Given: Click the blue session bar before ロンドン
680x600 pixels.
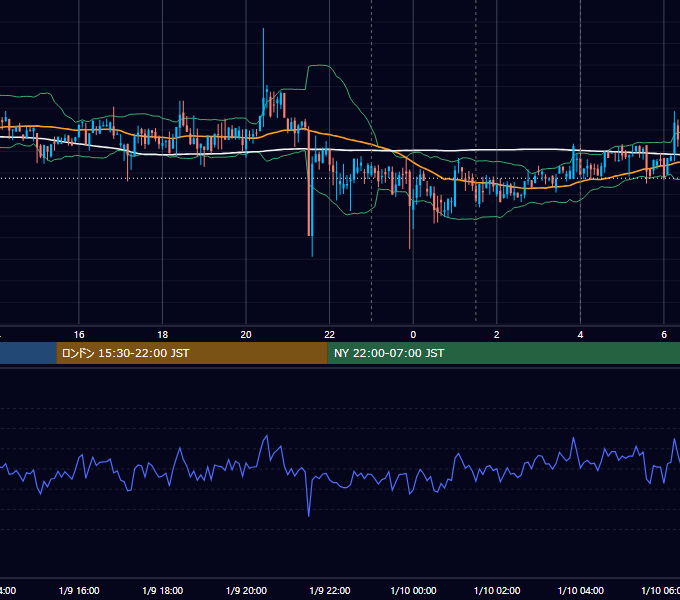Looking at the screenshot, I should click(x=28, y=353).
